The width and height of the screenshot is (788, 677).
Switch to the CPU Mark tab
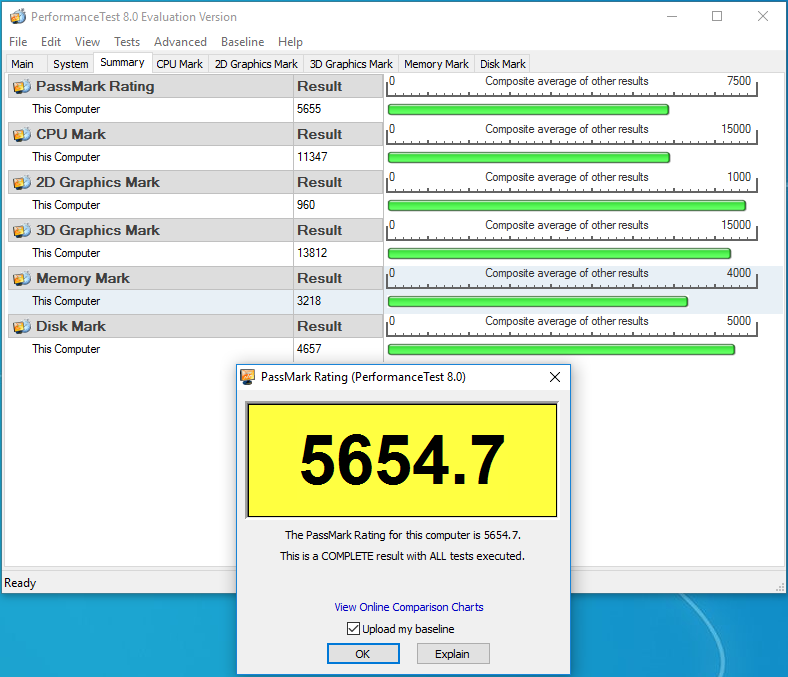[179, 64]
